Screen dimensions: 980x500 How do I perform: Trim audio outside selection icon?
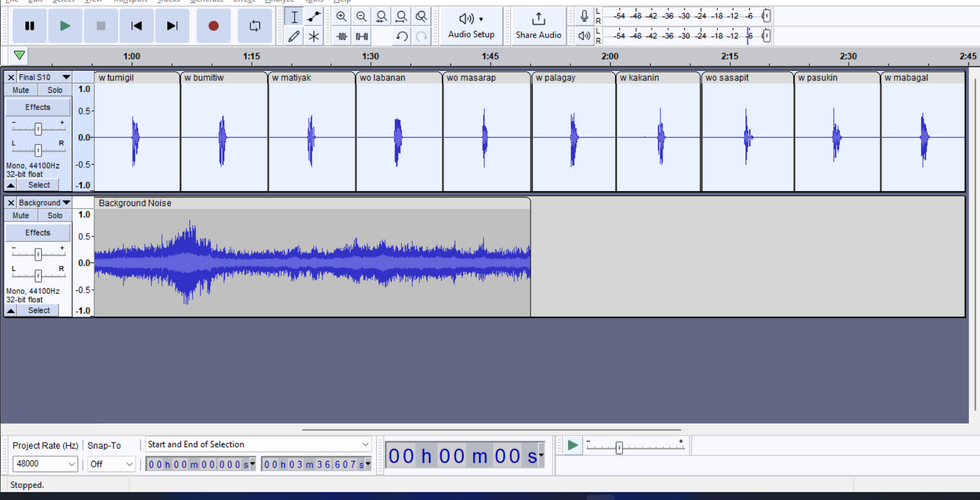tap(341, 37)
